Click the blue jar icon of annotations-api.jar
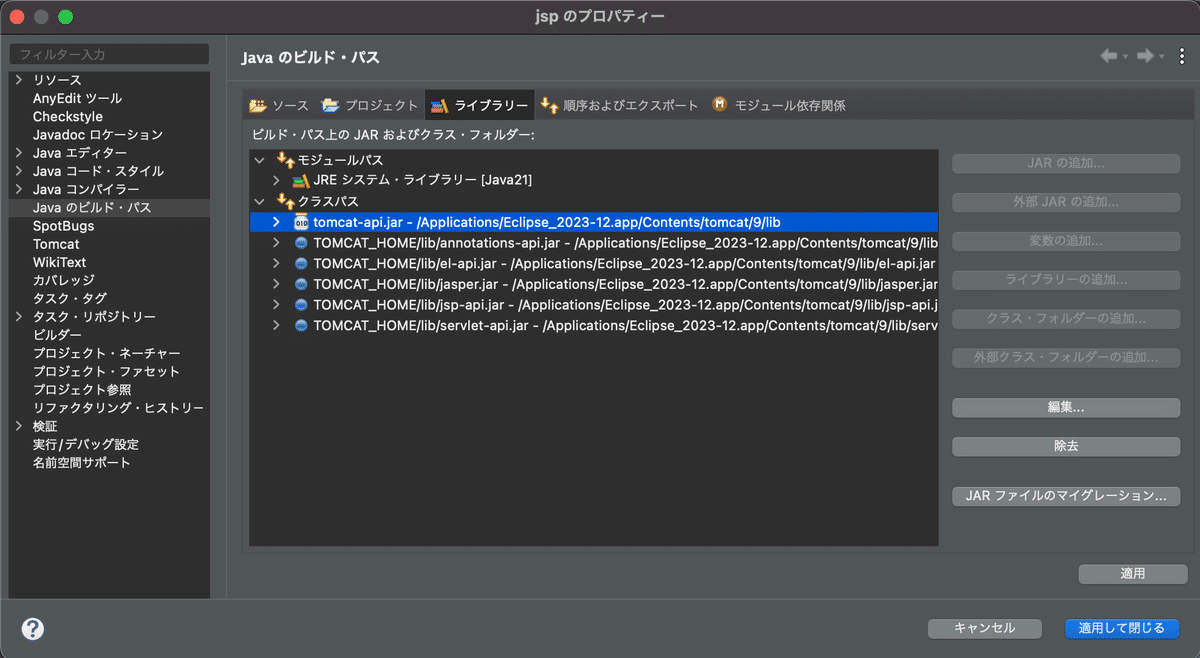Screen dimensions: 1200x658 [x=299, y=242]
